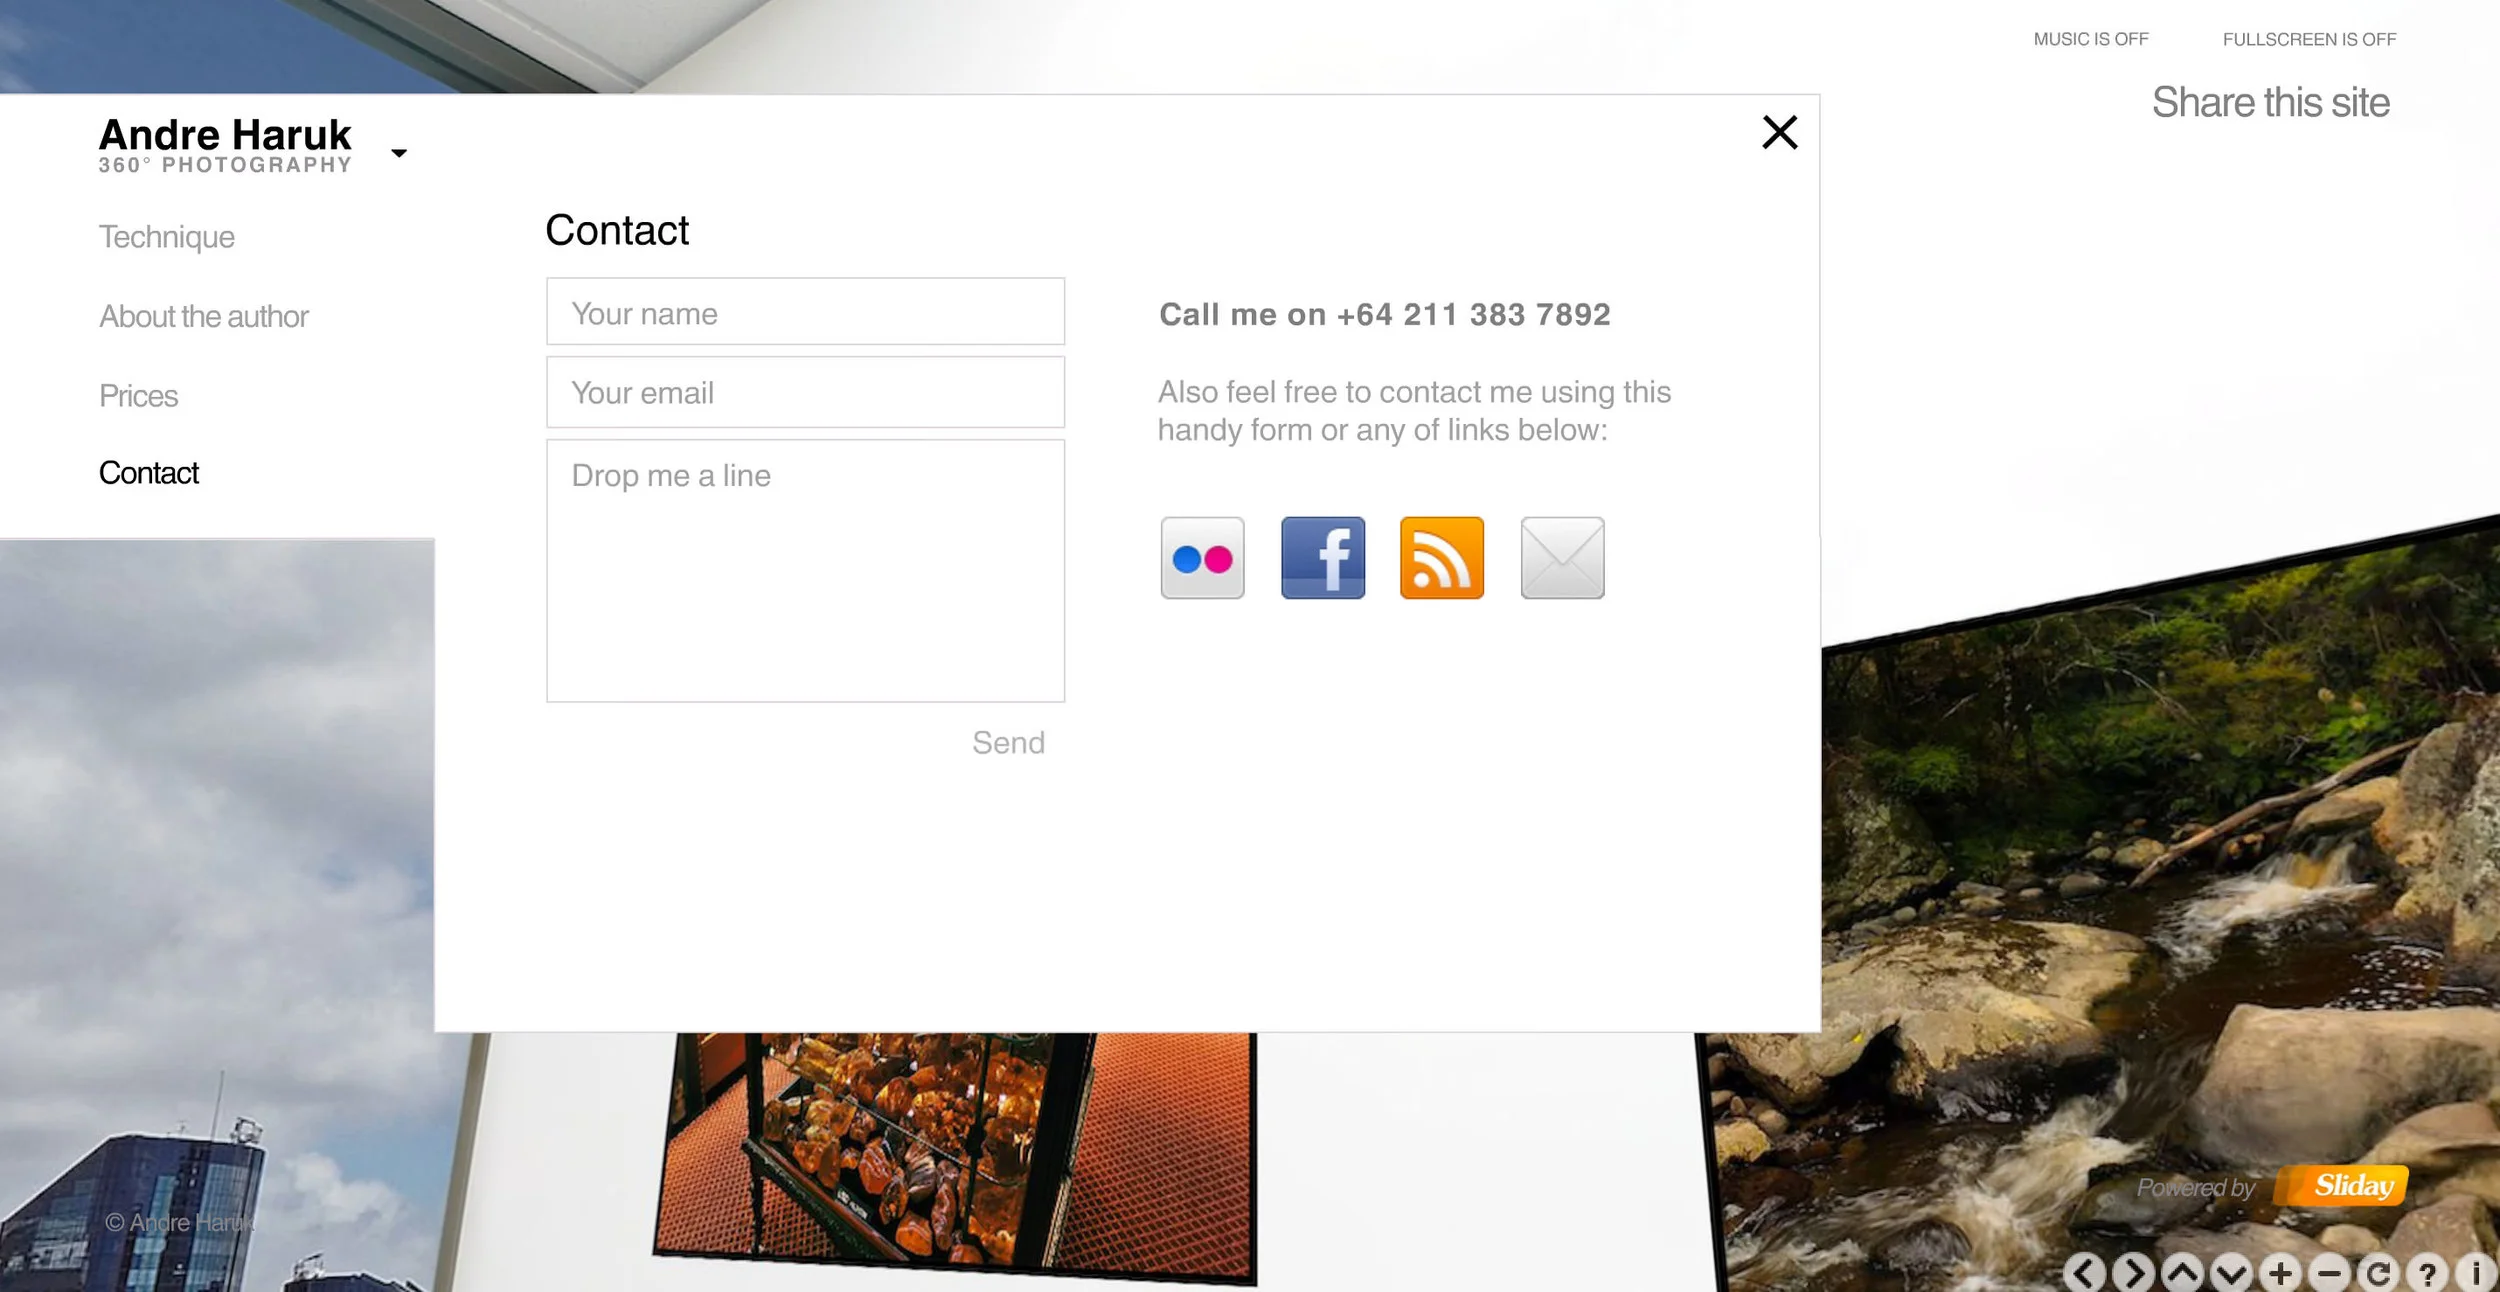Open the orange RSS feed icon
Screen dimensions: 2500x1292
1442,558
